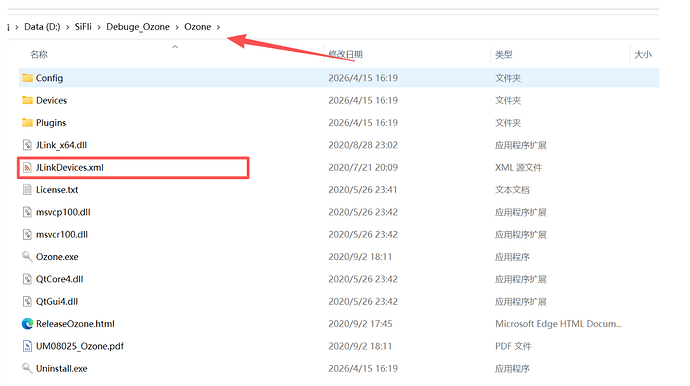Select the Uninstall.exe file name
Screen dimensions: 690x386
pos(62,368)
